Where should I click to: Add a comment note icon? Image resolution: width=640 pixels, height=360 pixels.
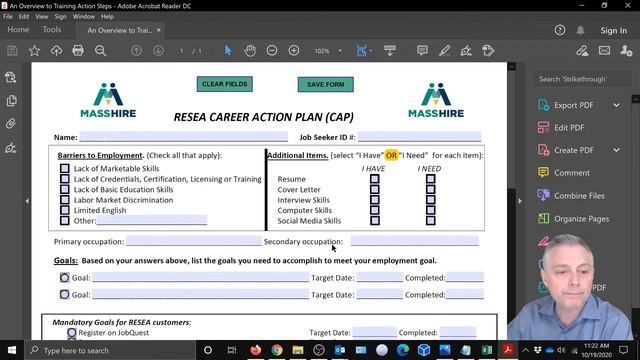pyautogui.click(x=422, y=51)
